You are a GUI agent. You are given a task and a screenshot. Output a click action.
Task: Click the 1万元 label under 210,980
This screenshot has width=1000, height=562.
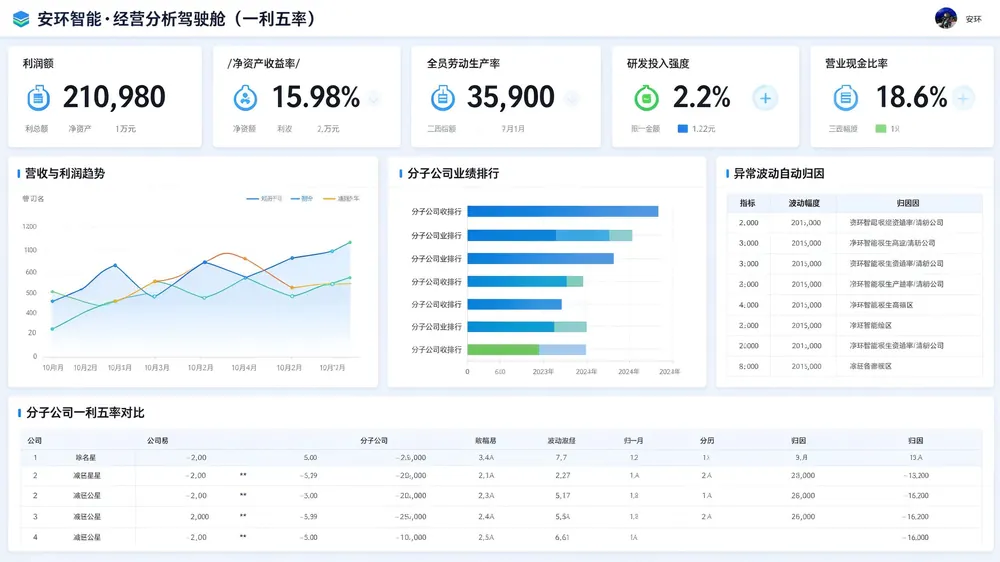point(126,129)
